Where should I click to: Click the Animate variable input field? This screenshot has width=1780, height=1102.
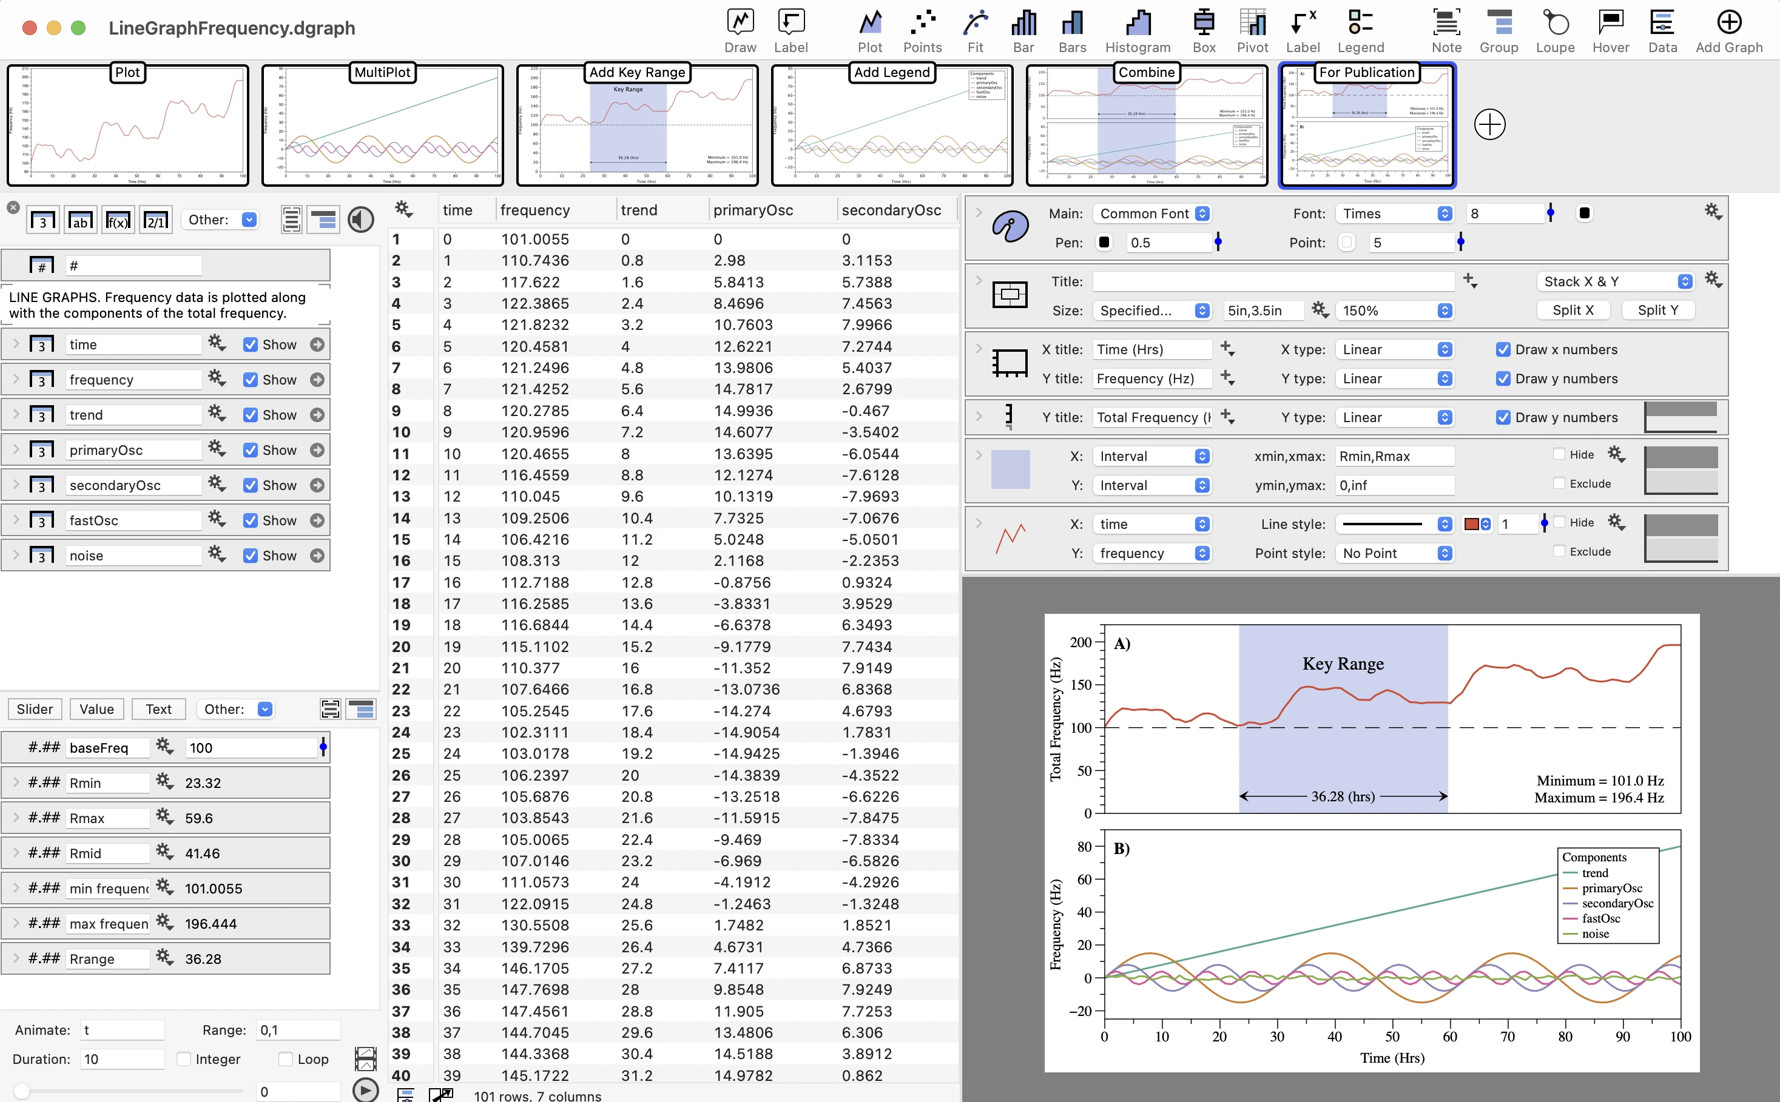[122, 1030]
